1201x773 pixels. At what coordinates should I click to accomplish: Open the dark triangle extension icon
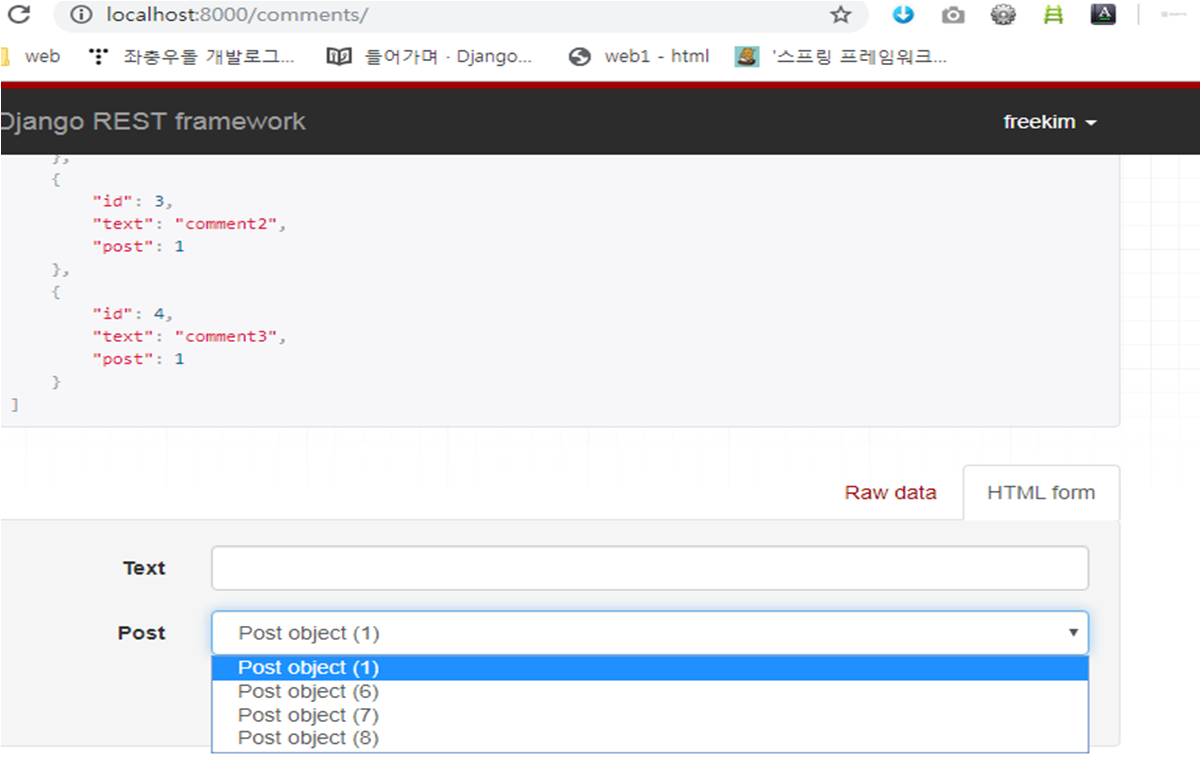pyautogui.click(x=1103, y=14)
